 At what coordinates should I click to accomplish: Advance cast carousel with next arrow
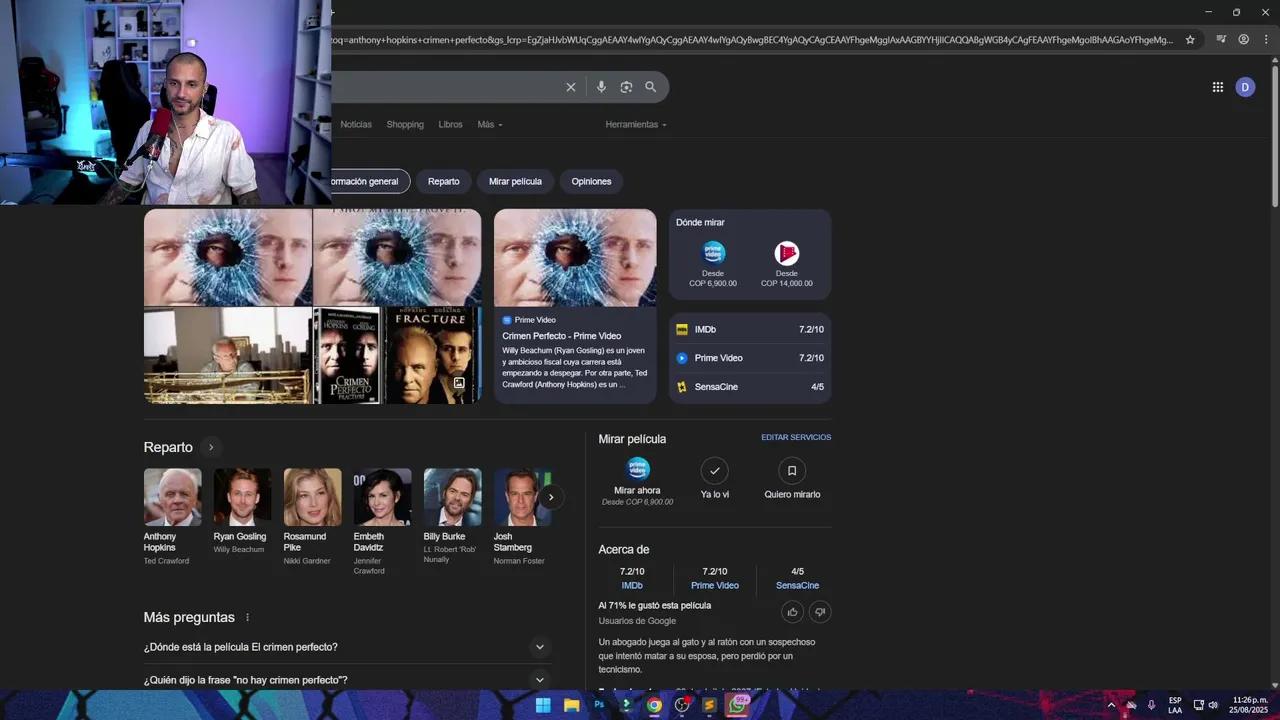(550, 497)
